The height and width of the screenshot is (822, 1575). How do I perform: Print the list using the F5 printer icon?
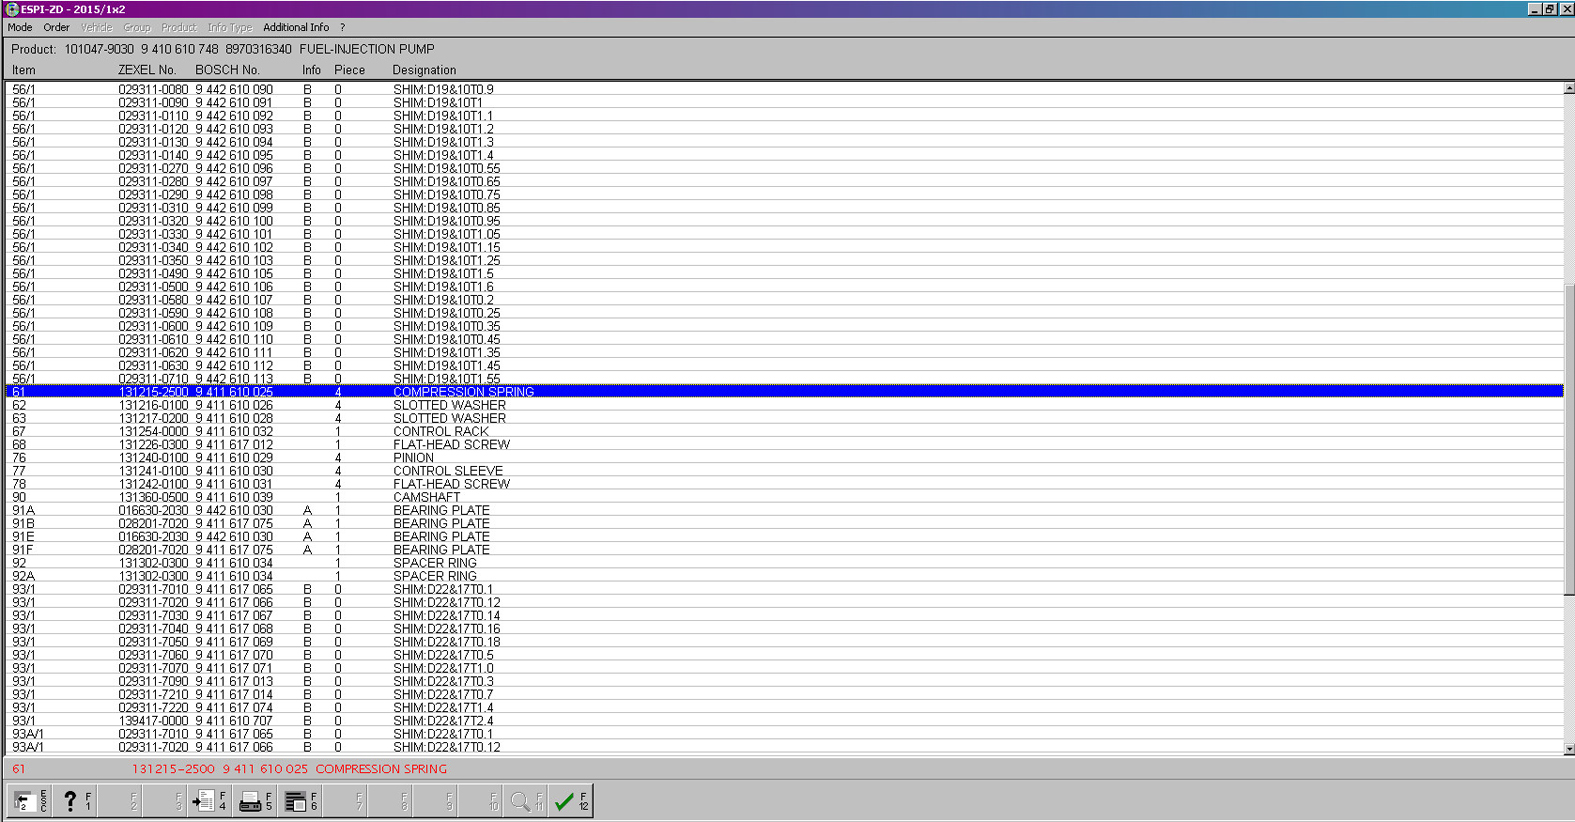pos(255,801)
